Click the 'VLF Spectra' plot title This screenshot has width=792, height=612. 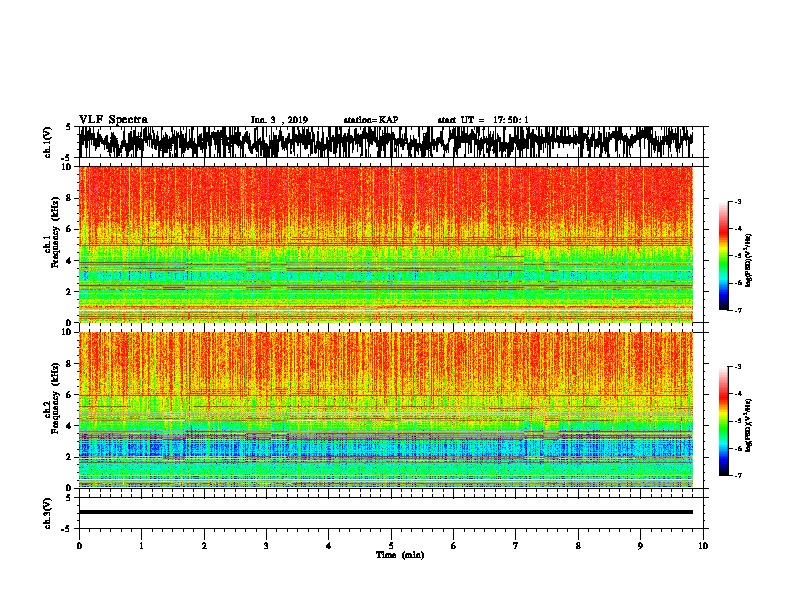[113, 120]
